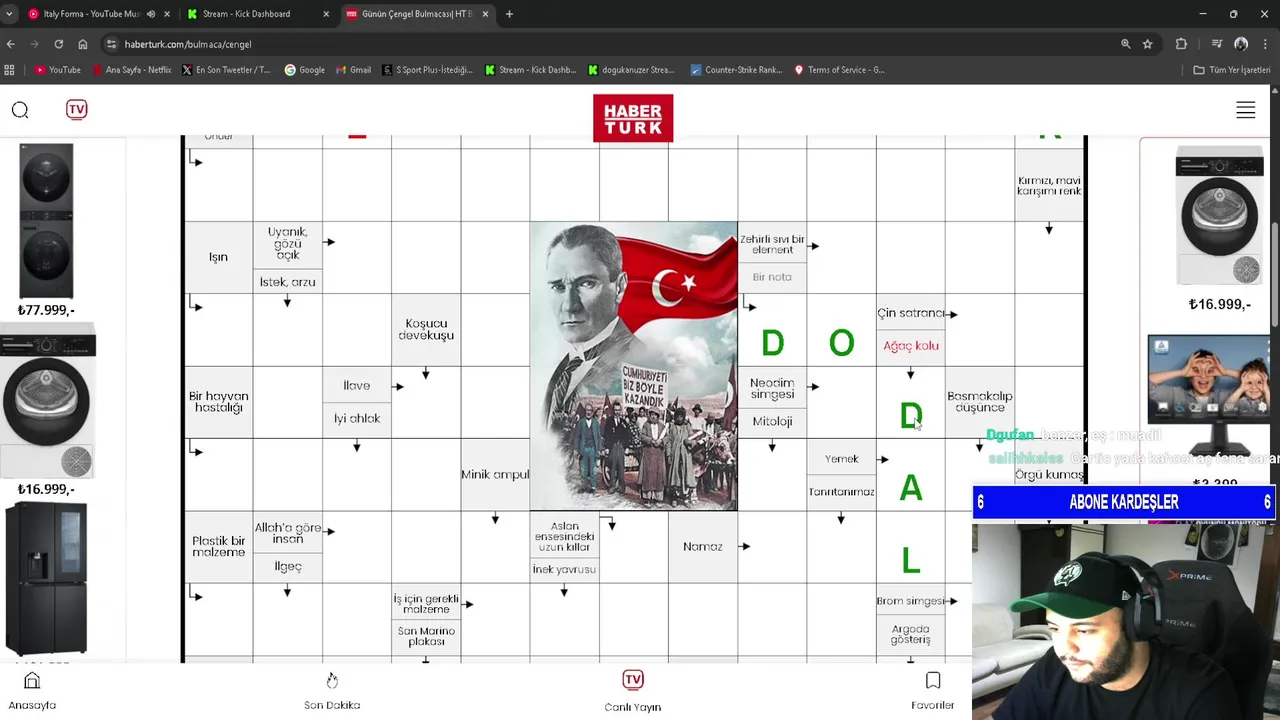This screenshot has width=1280, height=720.
Task: Open the Chrome three-dot menu
Action: tap(1266, 44)
